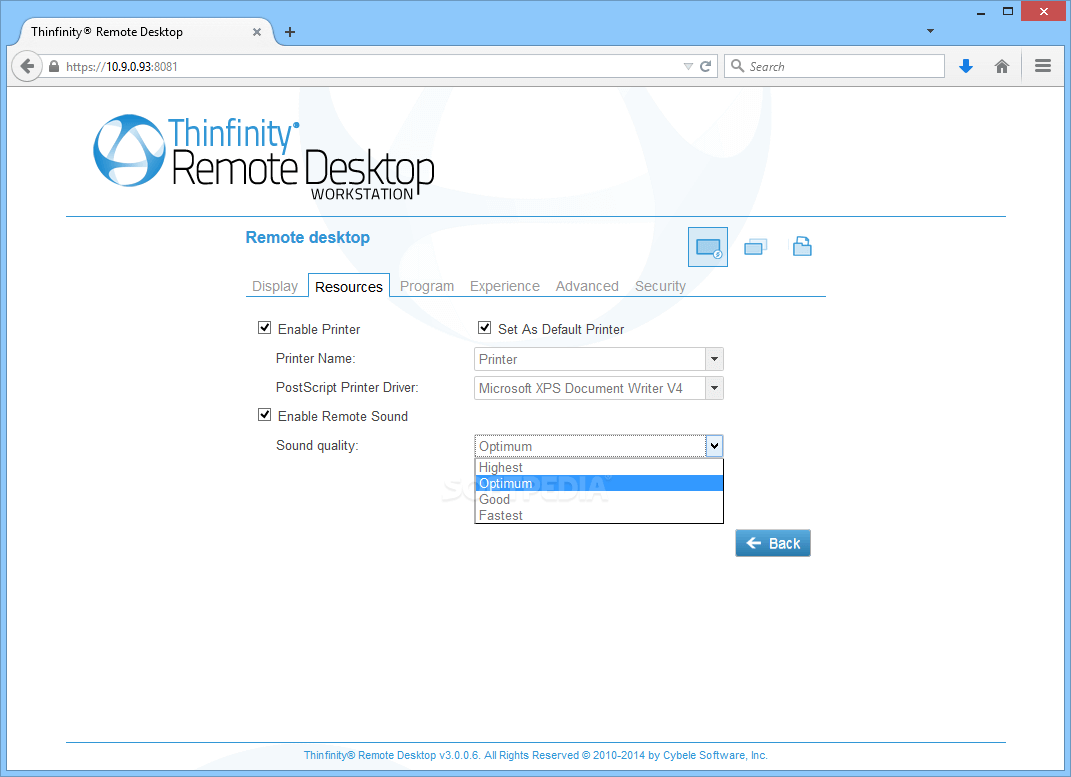Switch to the Experience tab
1071x777 pixels.
pyautogui.click(x=505, y=286)
